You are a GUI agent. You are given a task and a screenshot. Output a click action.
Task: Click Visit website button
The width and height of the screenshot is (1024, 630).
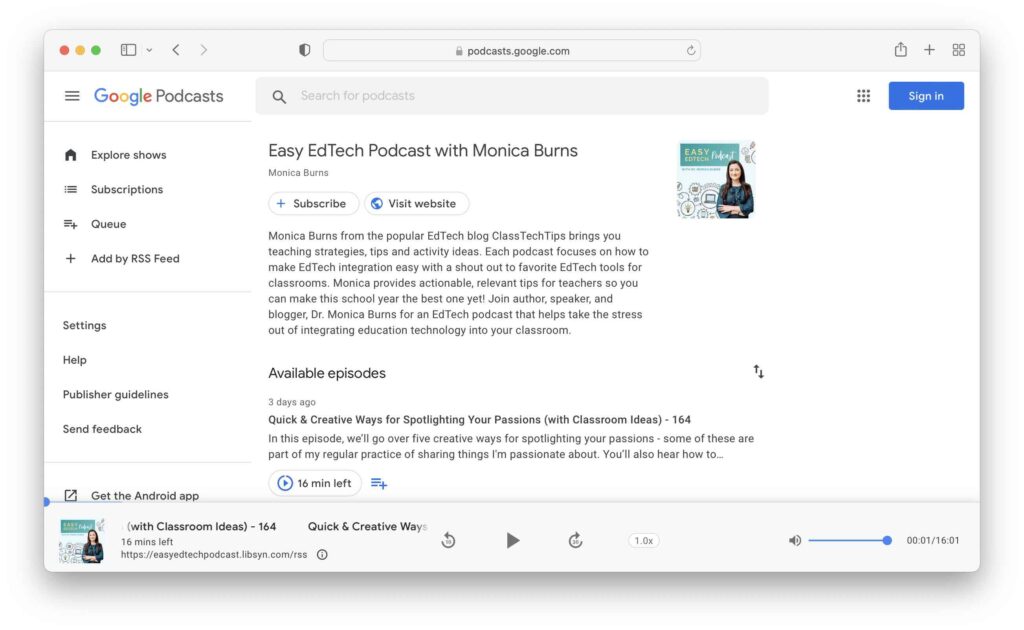pos(416,203)
